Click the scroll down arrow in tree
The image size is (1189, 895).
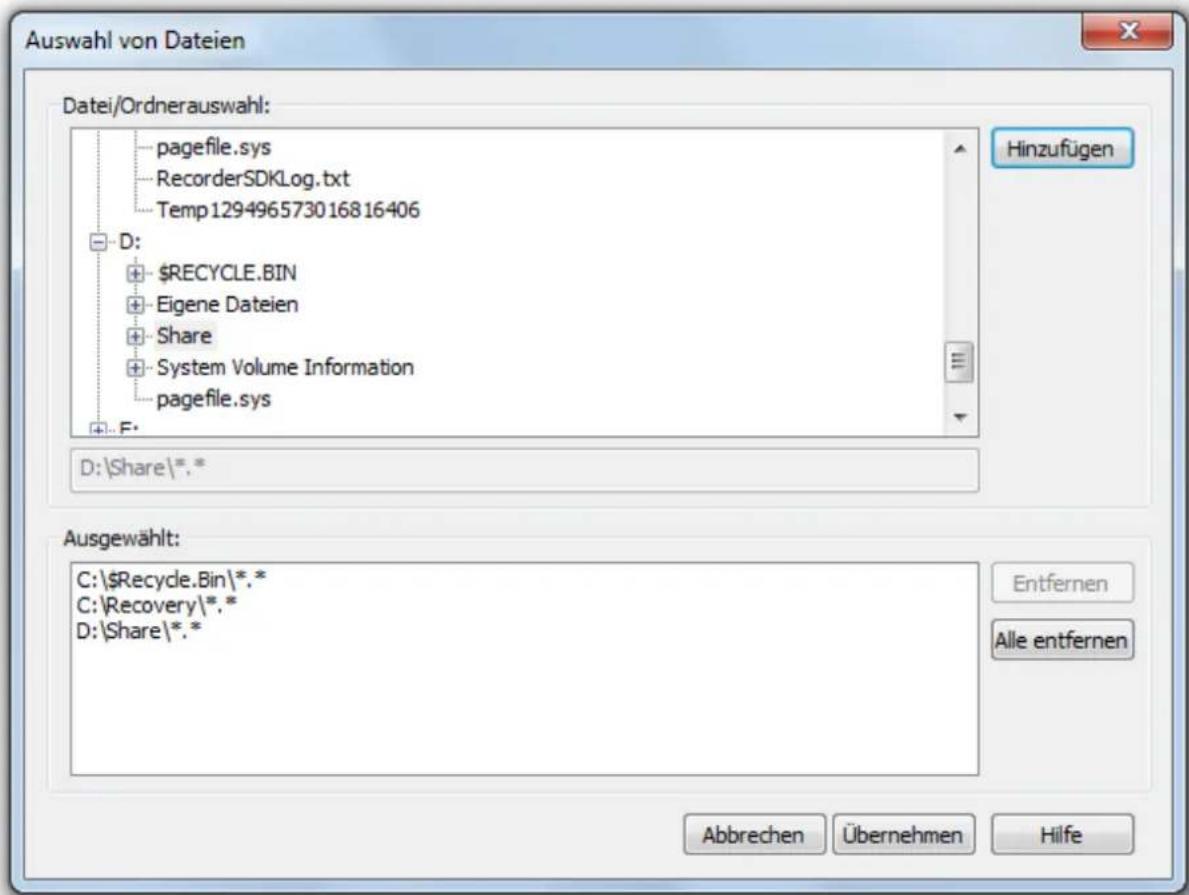pos(960,417)
